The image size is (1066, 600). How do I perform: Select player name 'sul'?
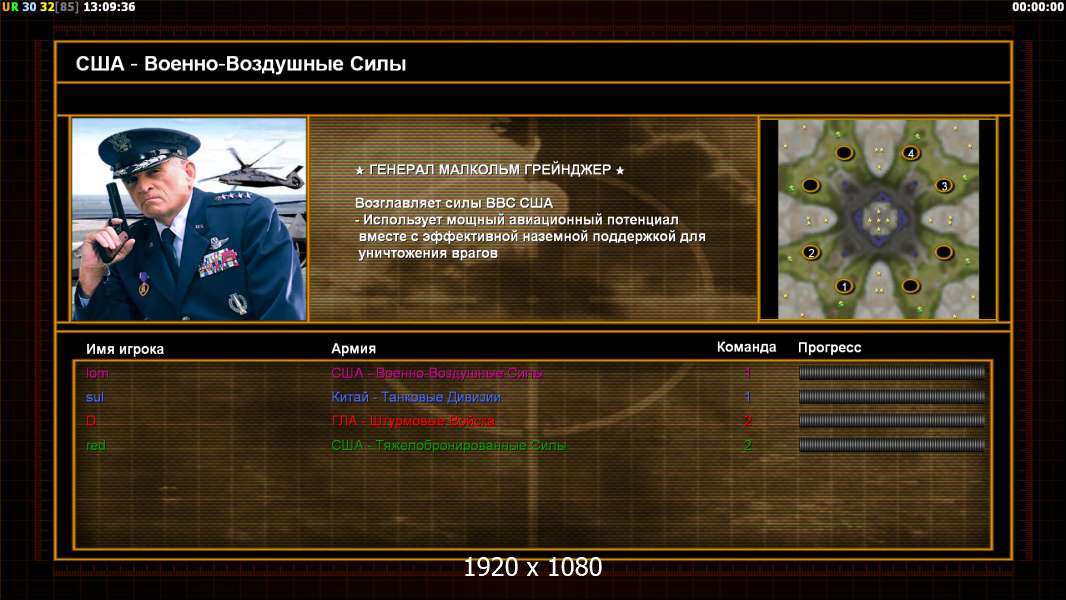(x=94, y=398)
